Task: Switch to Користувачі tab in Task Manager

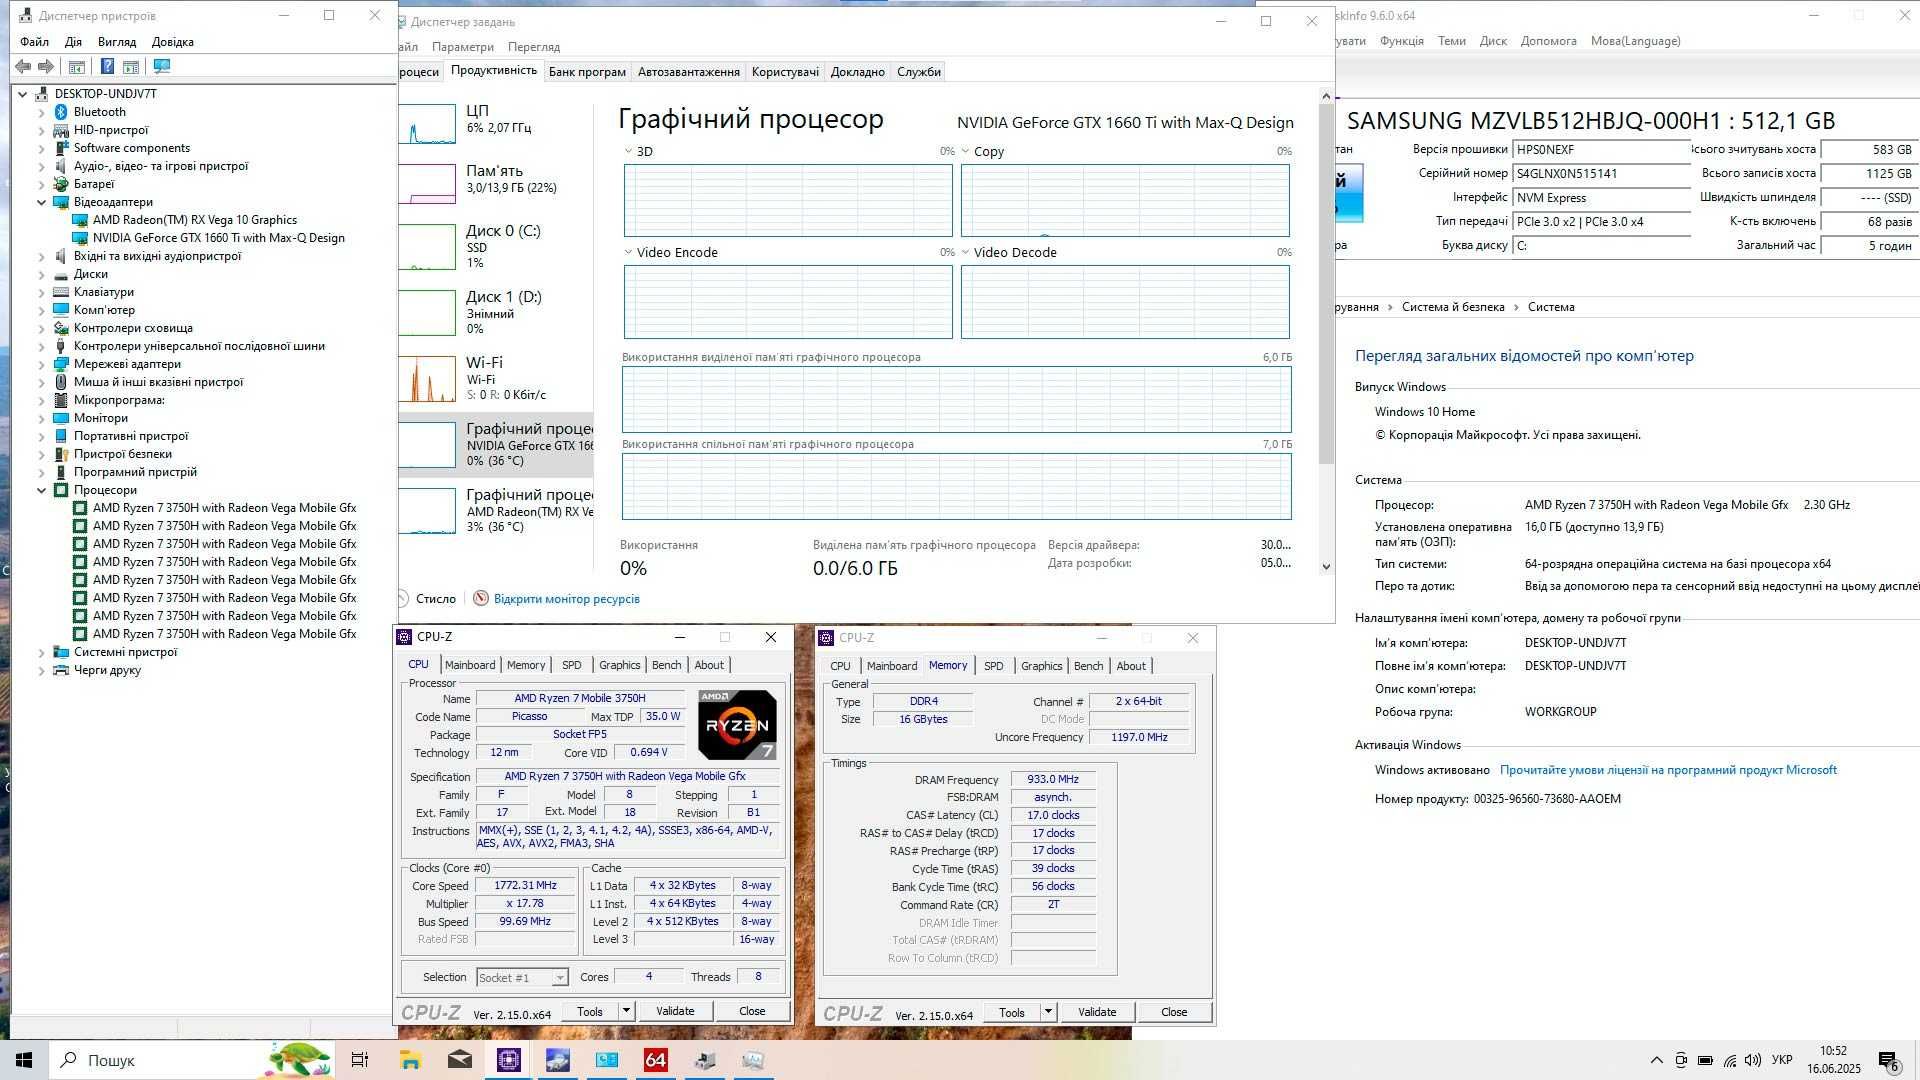Action: coord(785,72)
